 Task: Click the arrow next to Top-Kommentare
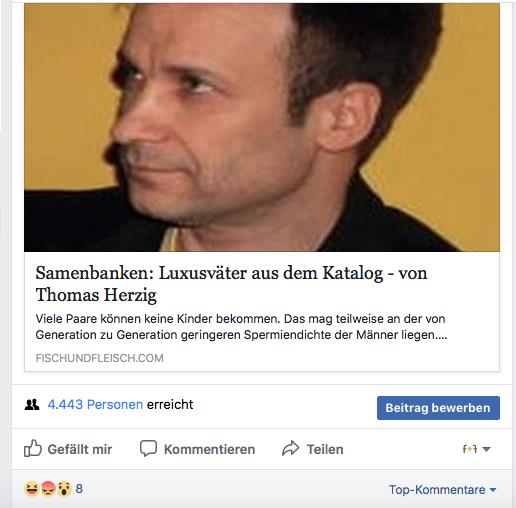(x=493, y=490)
